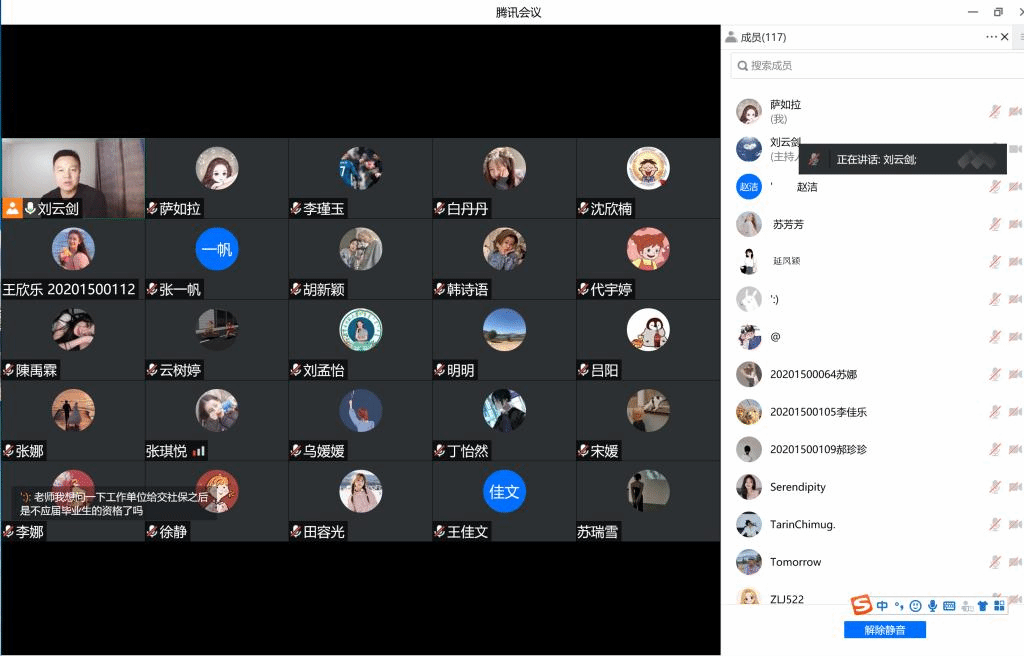1024x656 pixels.
Task: Open Sogou soft keyboard icon
Action: [949, 606]
